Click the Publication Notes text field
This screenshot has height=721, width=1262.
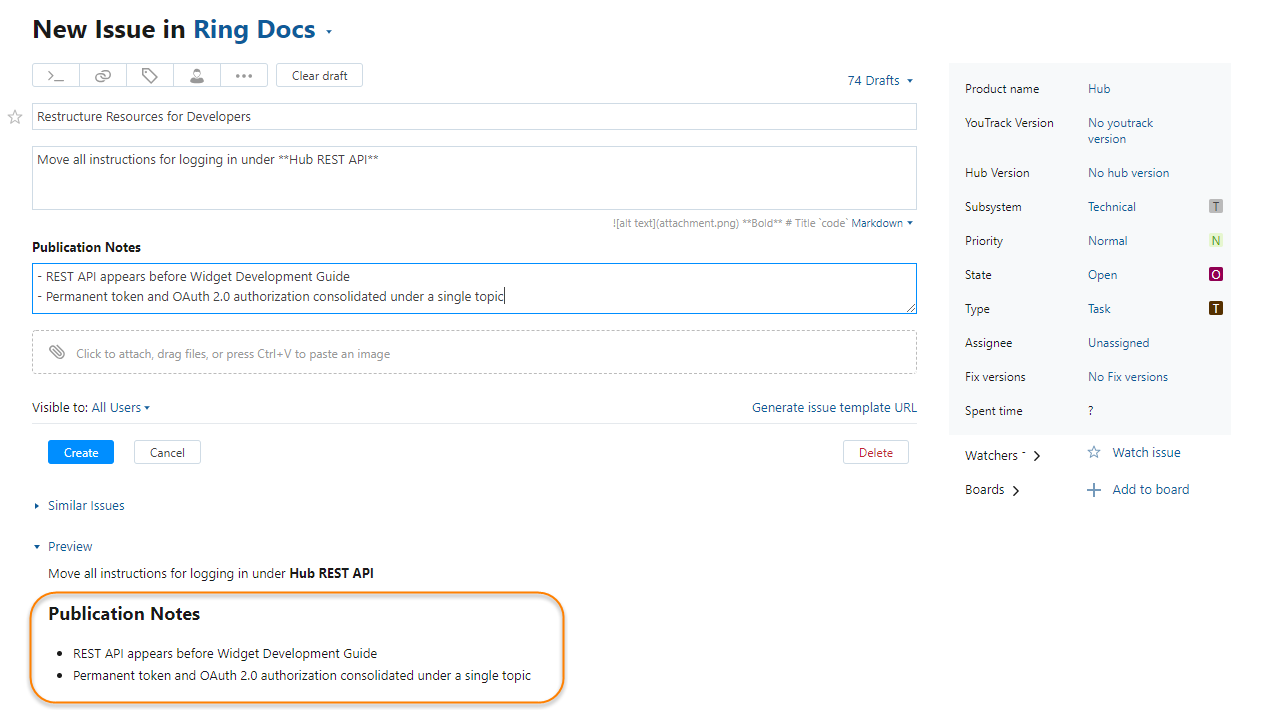coord(474,288)
